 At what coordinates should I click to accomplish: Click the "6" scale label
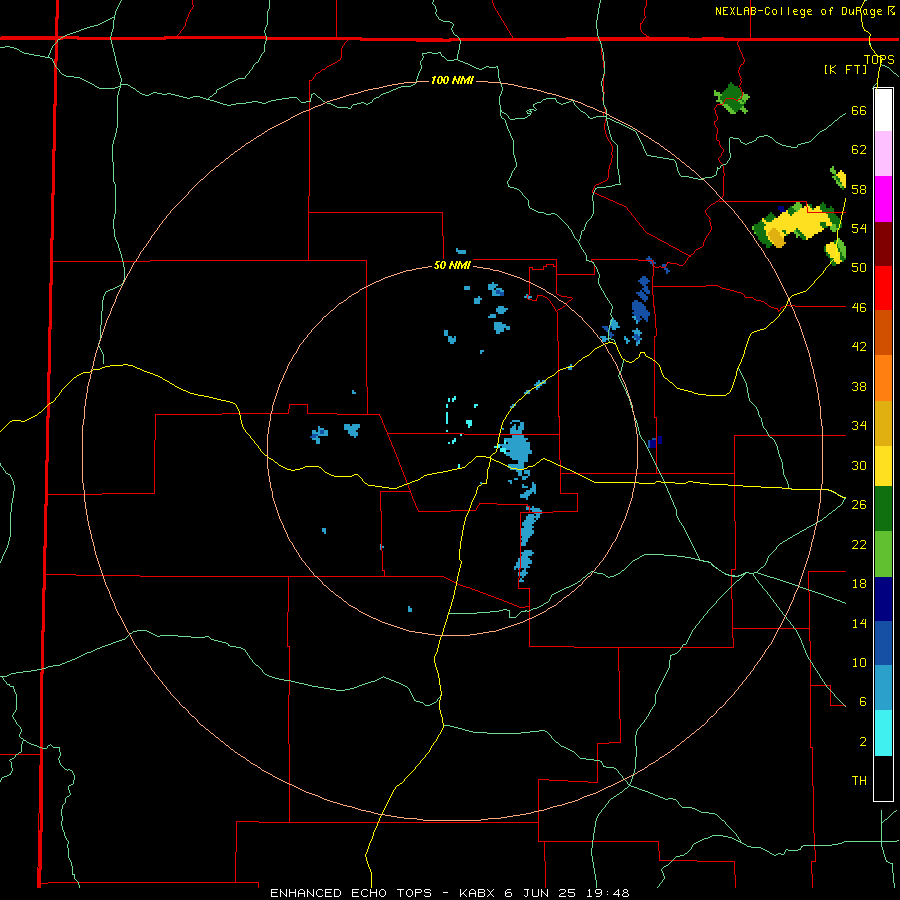click(863, 701)
